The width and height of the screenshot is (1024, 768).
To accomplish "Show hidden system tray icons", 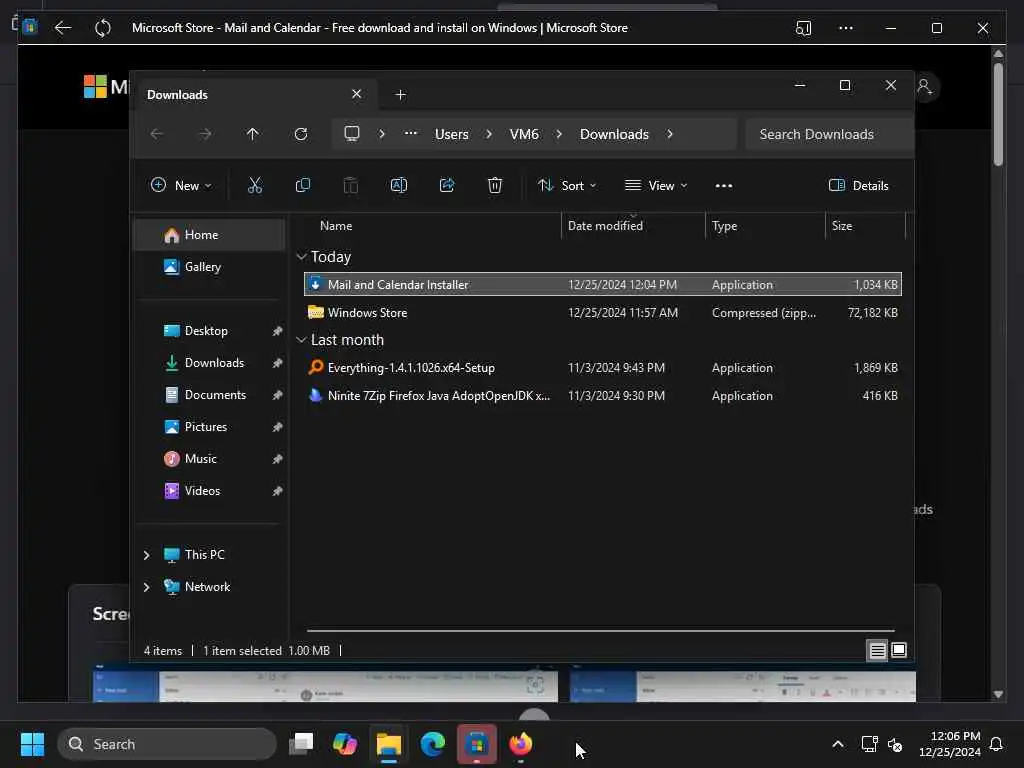I will [x=837, y=744].
